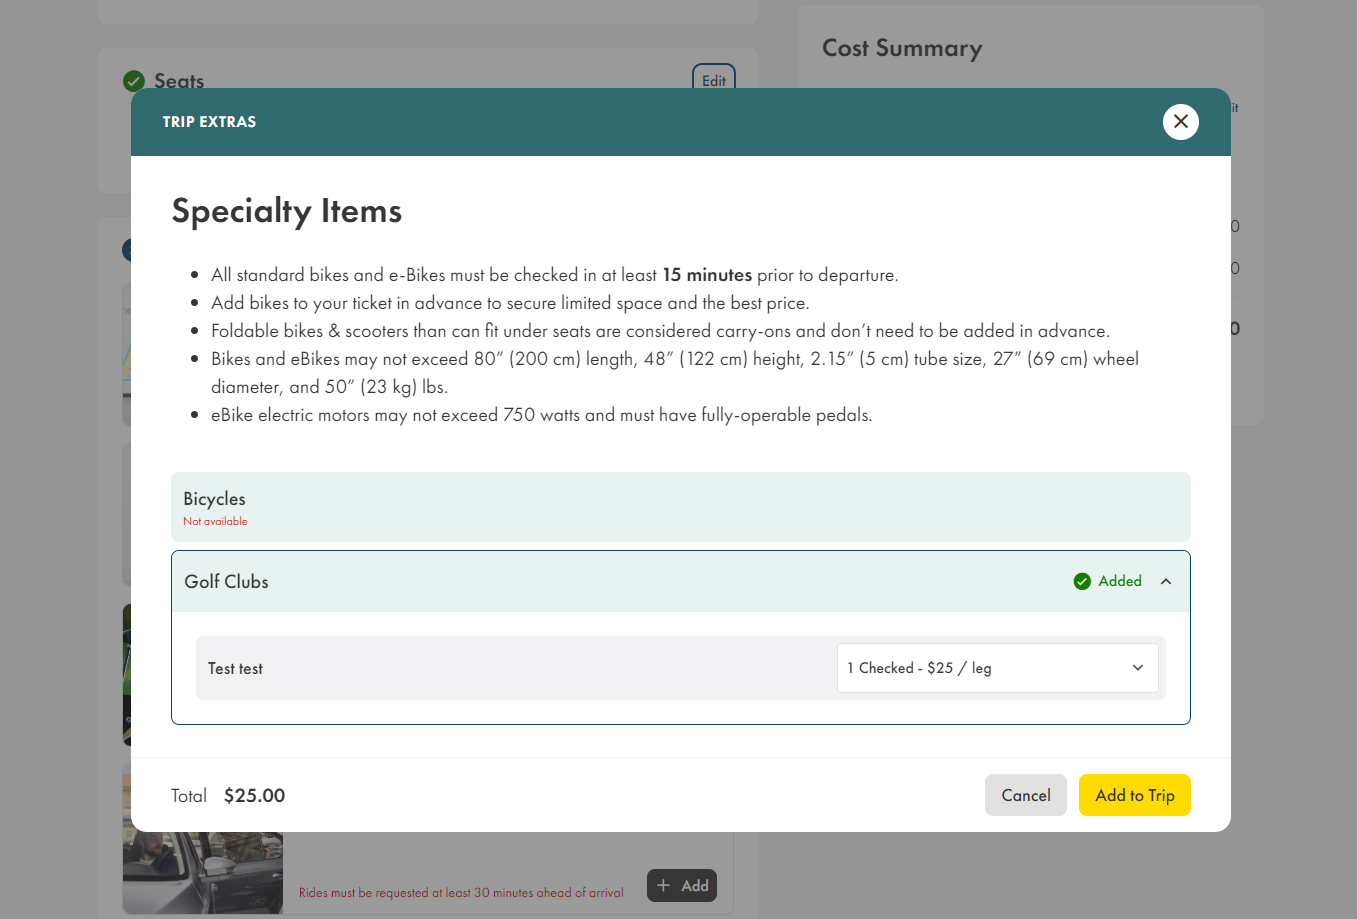Click the dropdown arrow on the Checked selector

[x=1137, y=667]
